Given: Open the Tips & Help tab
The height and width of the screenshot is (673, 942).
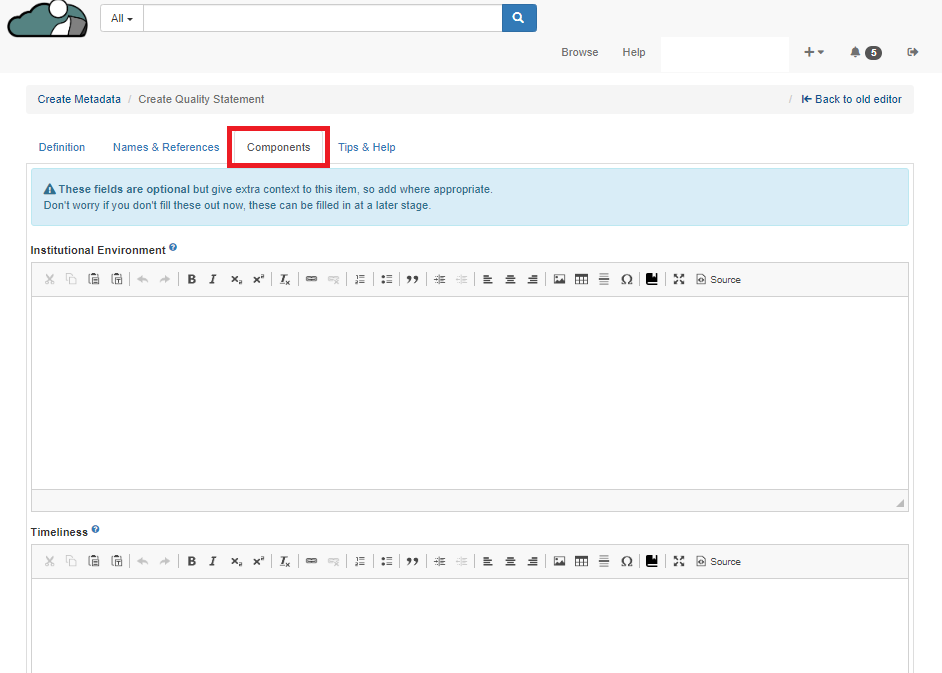Looking at the screenshot, I should (x=367, y=147).
